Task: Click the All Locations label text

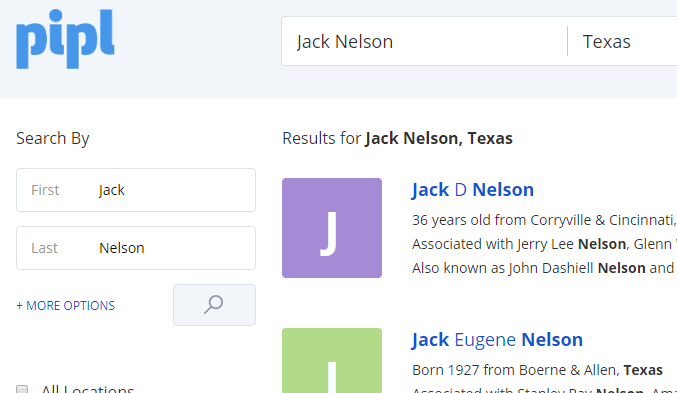Action: [x=88, y=389]
